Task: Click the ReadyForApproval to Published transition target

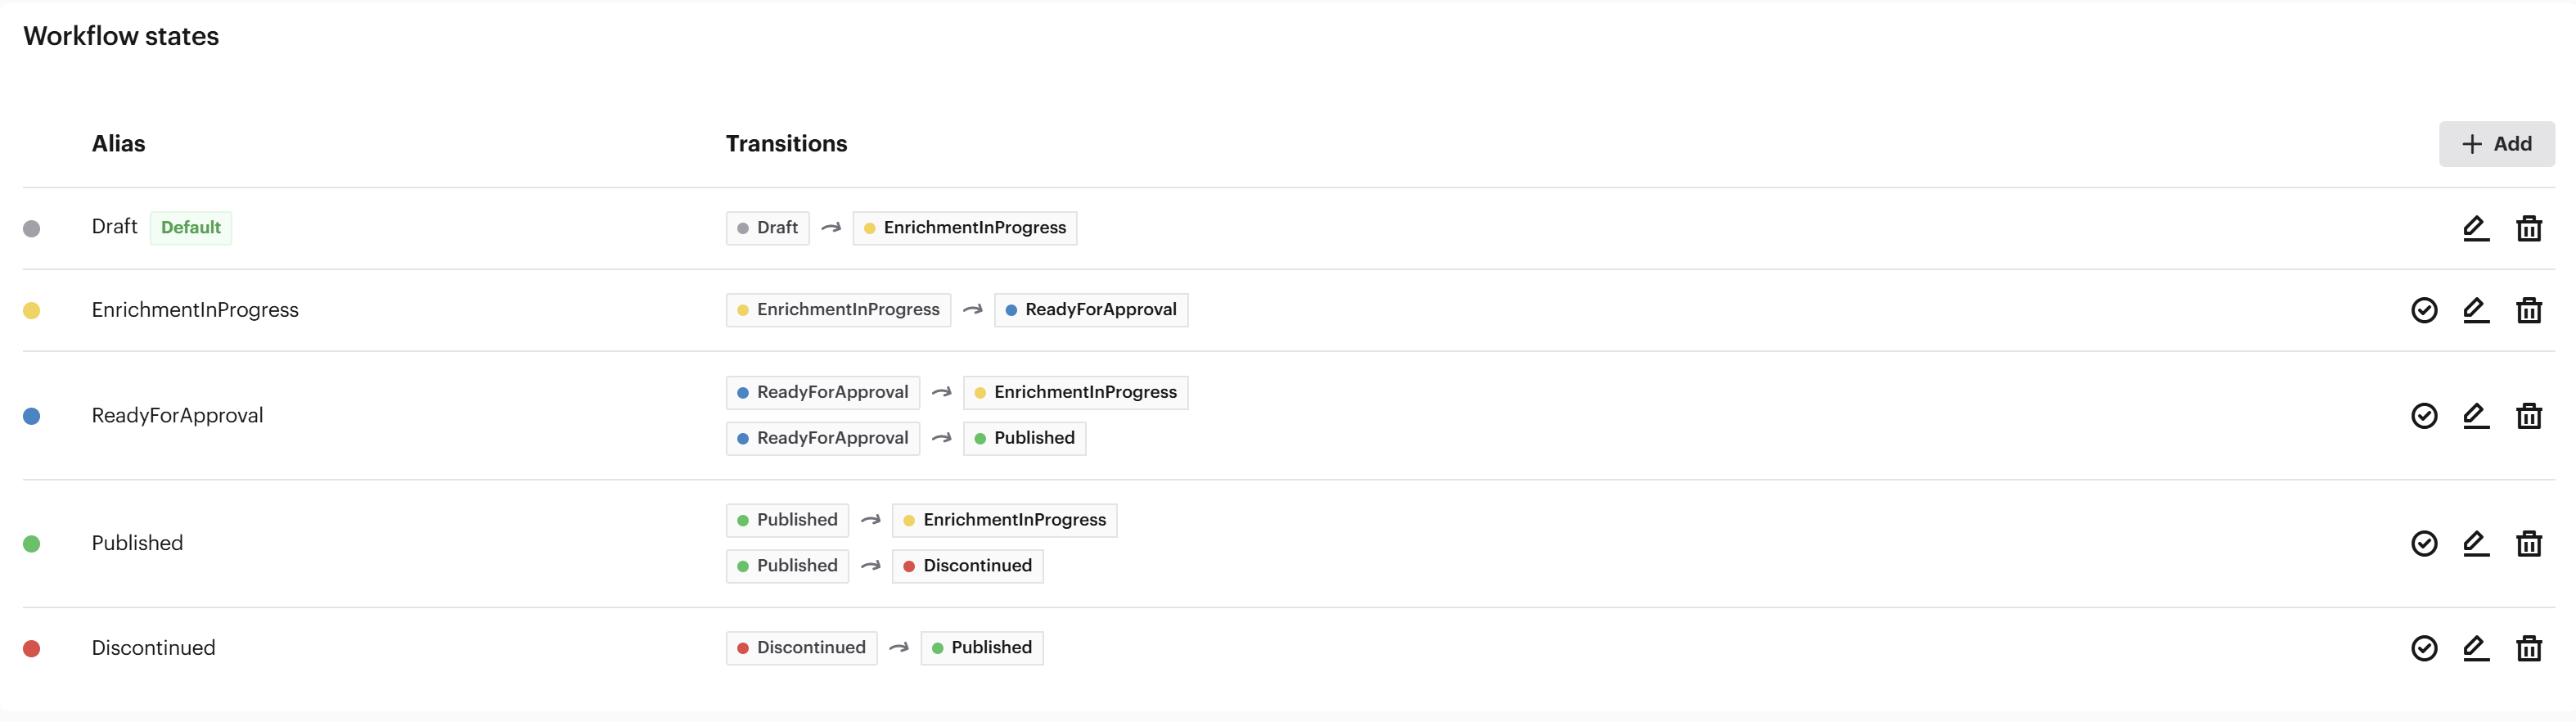Action: point(1024,438)
